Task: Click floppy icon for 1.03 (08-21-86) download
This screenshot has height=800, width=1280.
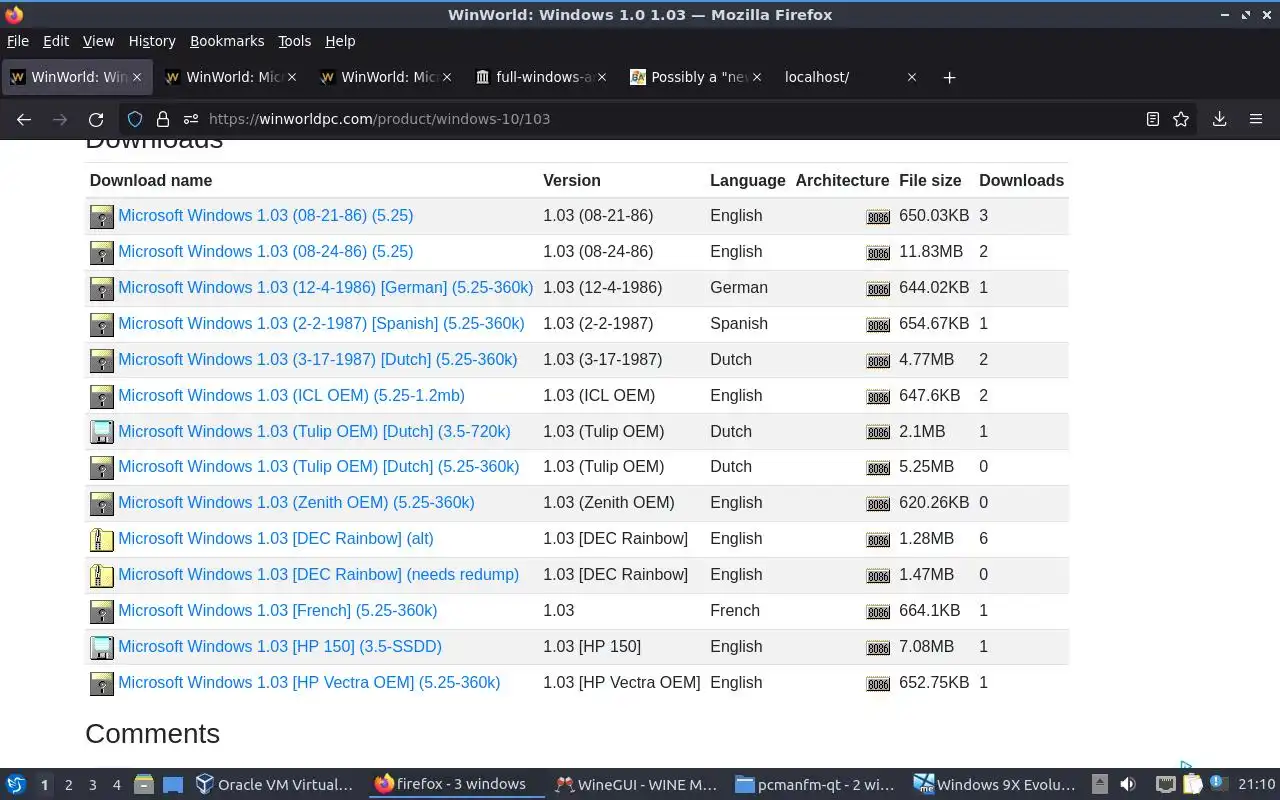Action: [x=102, y=217]
